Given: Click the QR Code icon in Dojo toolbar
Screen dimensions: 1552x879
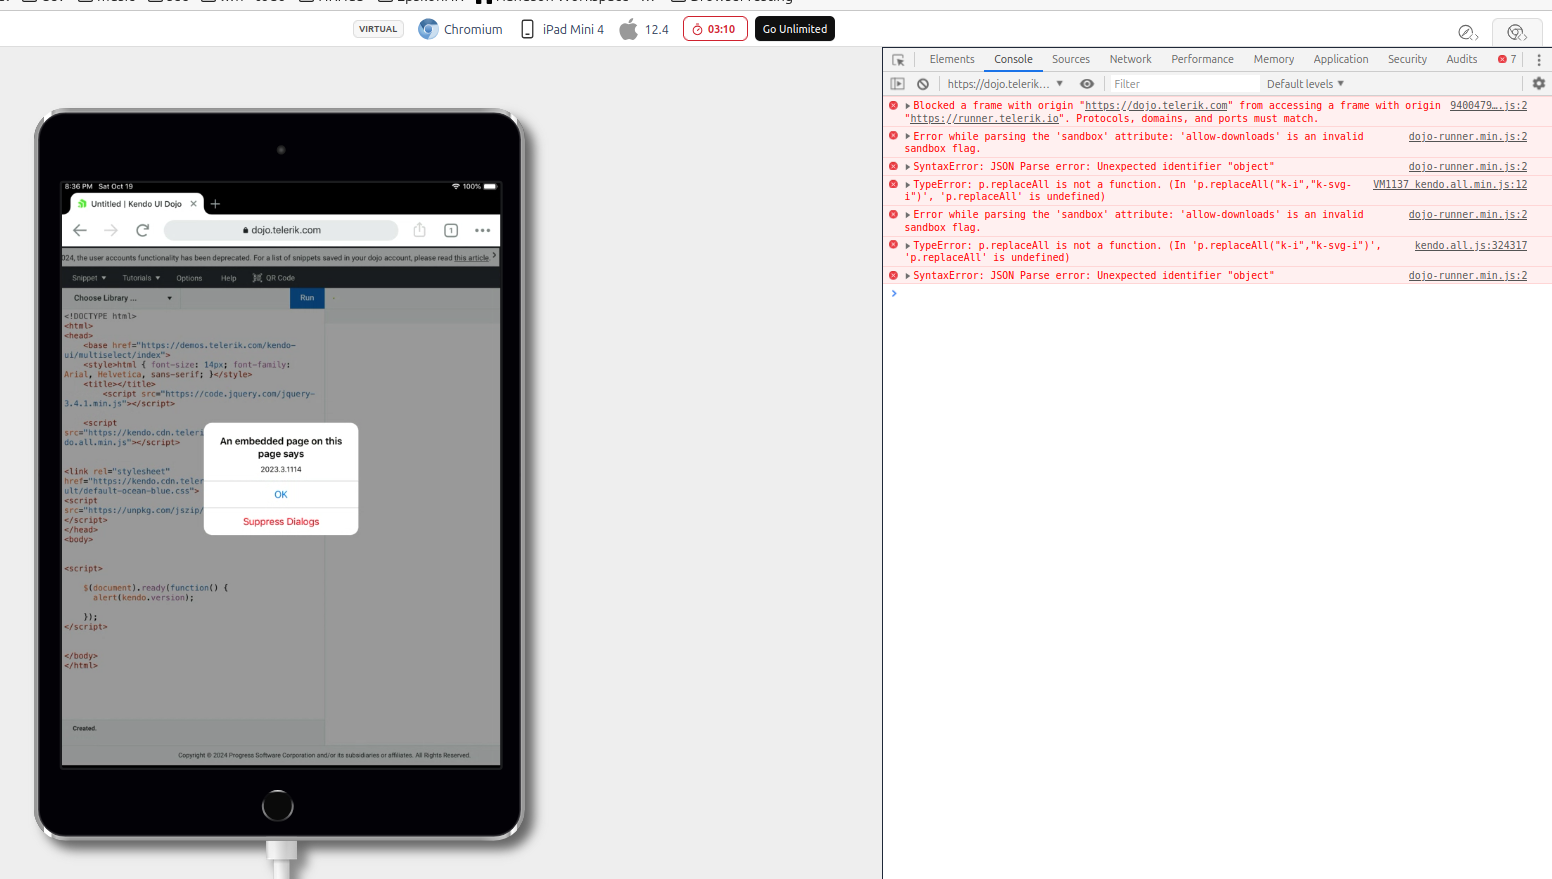Looking at the screenshot, I should (x=257, y=278).
